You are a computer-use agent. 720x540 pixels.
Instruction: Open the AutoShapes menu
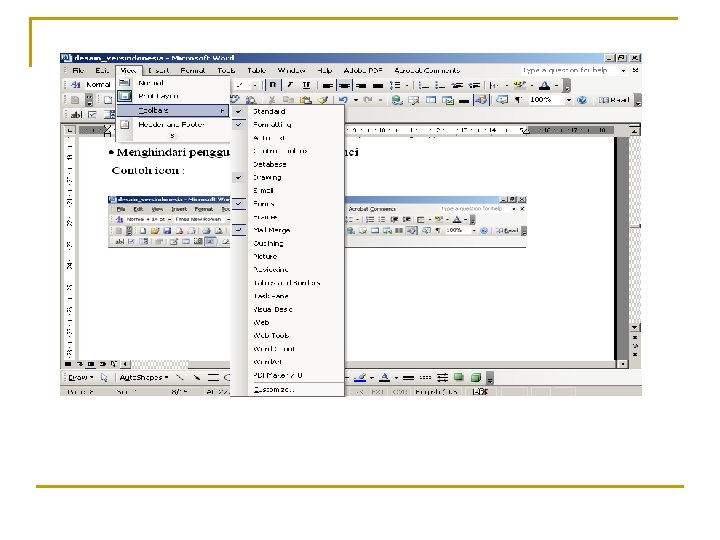pos(143,377)
